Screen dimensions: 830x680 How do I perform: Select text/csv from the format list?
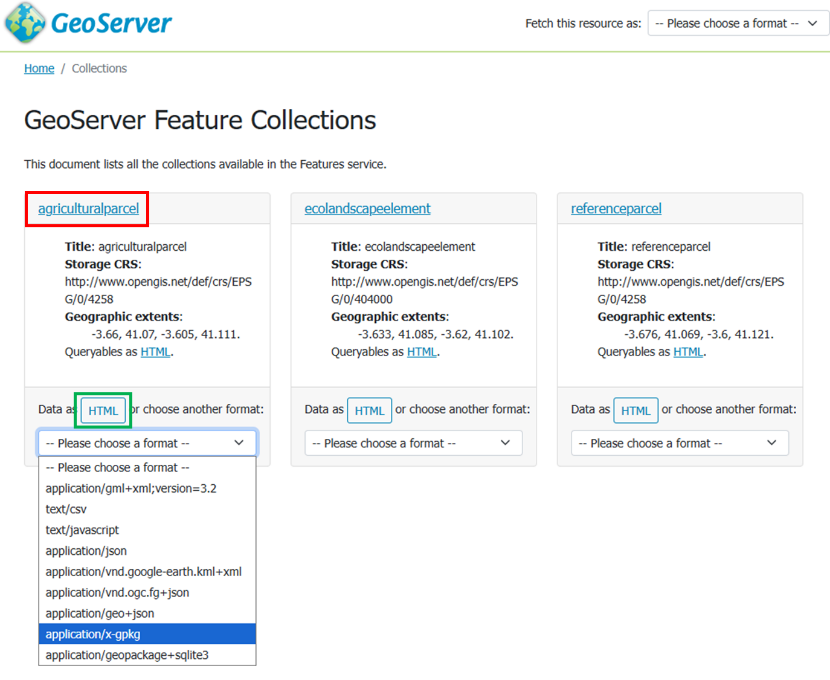[66, 509]
